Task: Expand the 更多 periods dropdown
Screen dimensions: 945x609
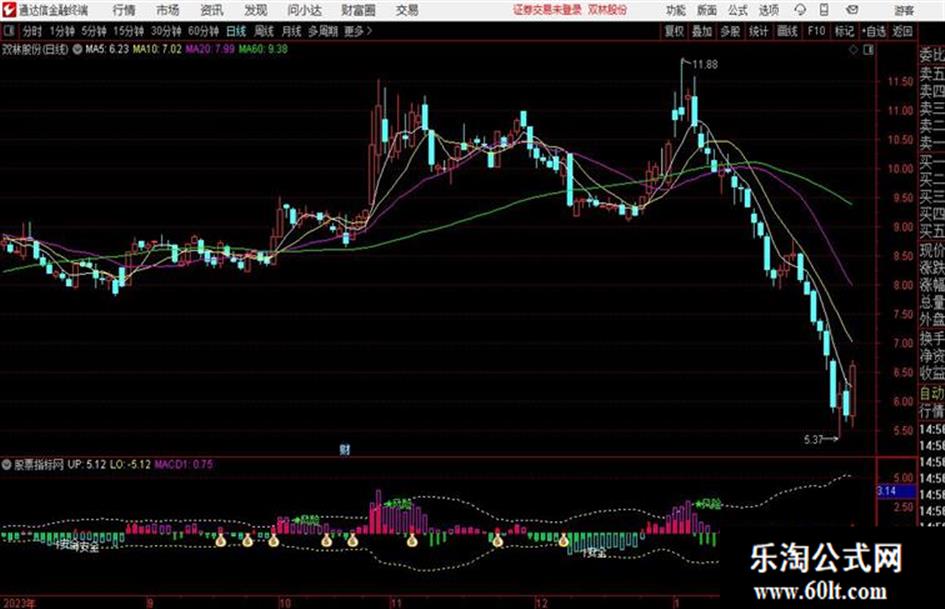Action: pos(358,31)
